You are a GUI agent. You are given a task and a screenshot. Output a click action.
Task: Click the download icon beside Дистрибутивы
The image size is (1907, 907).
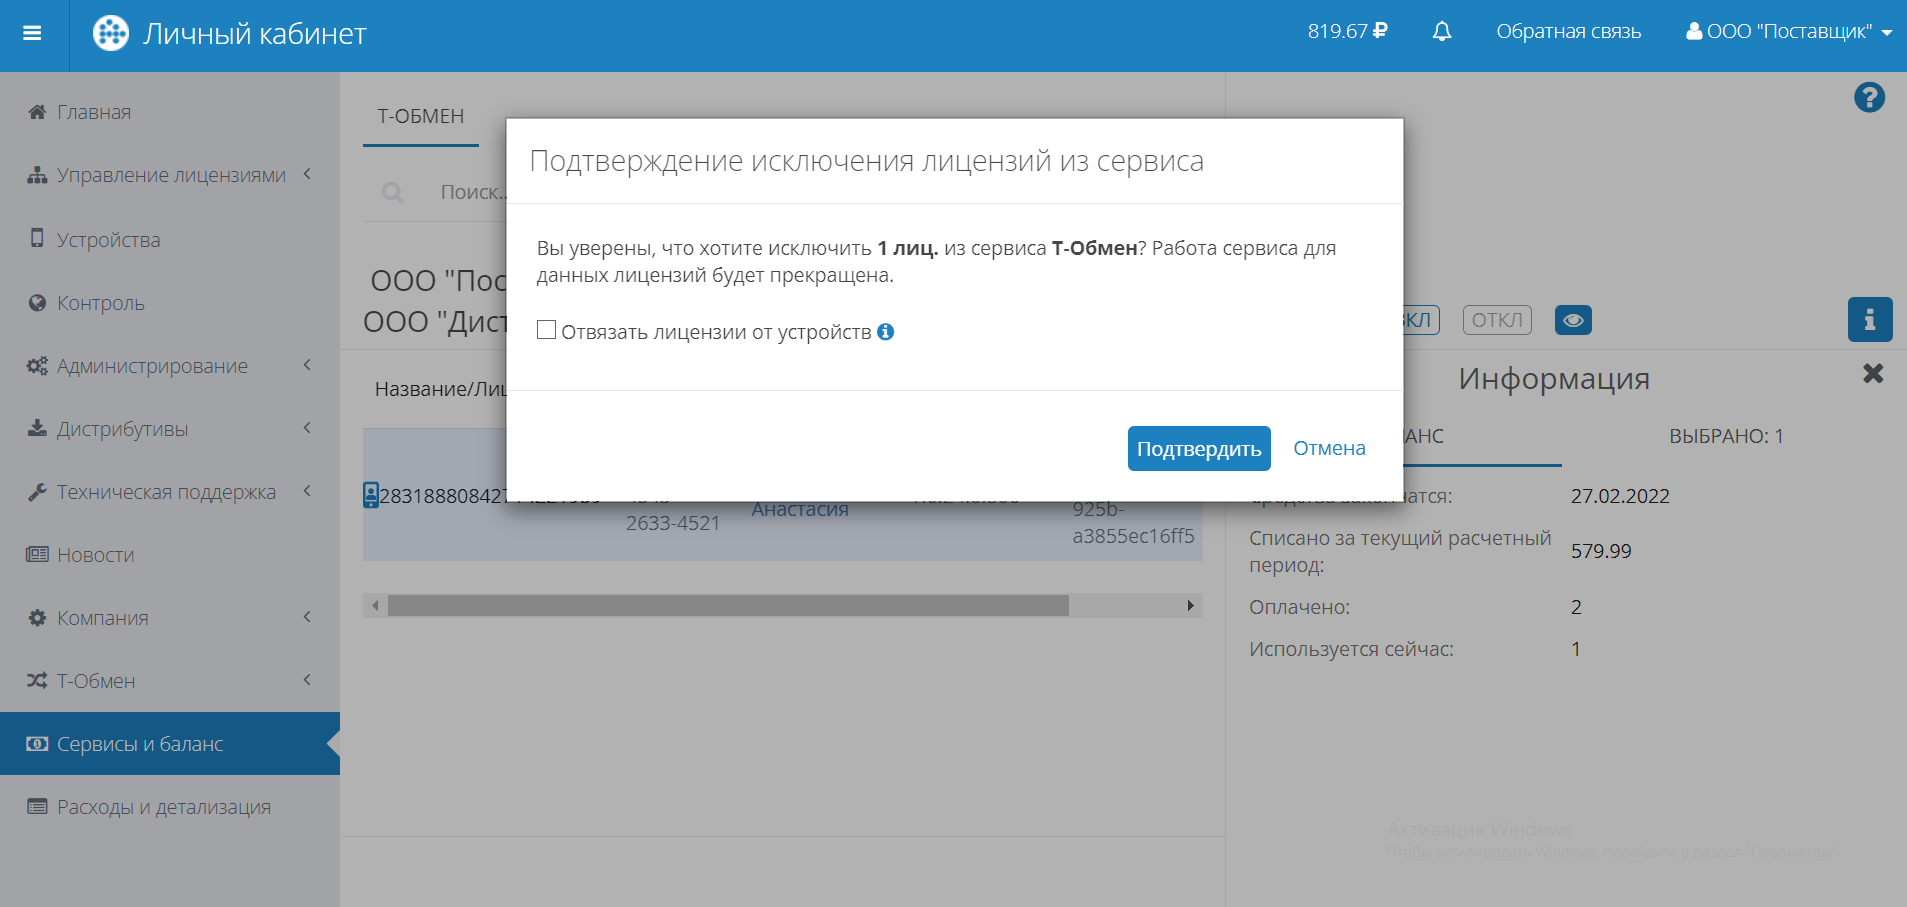(37, 428)
